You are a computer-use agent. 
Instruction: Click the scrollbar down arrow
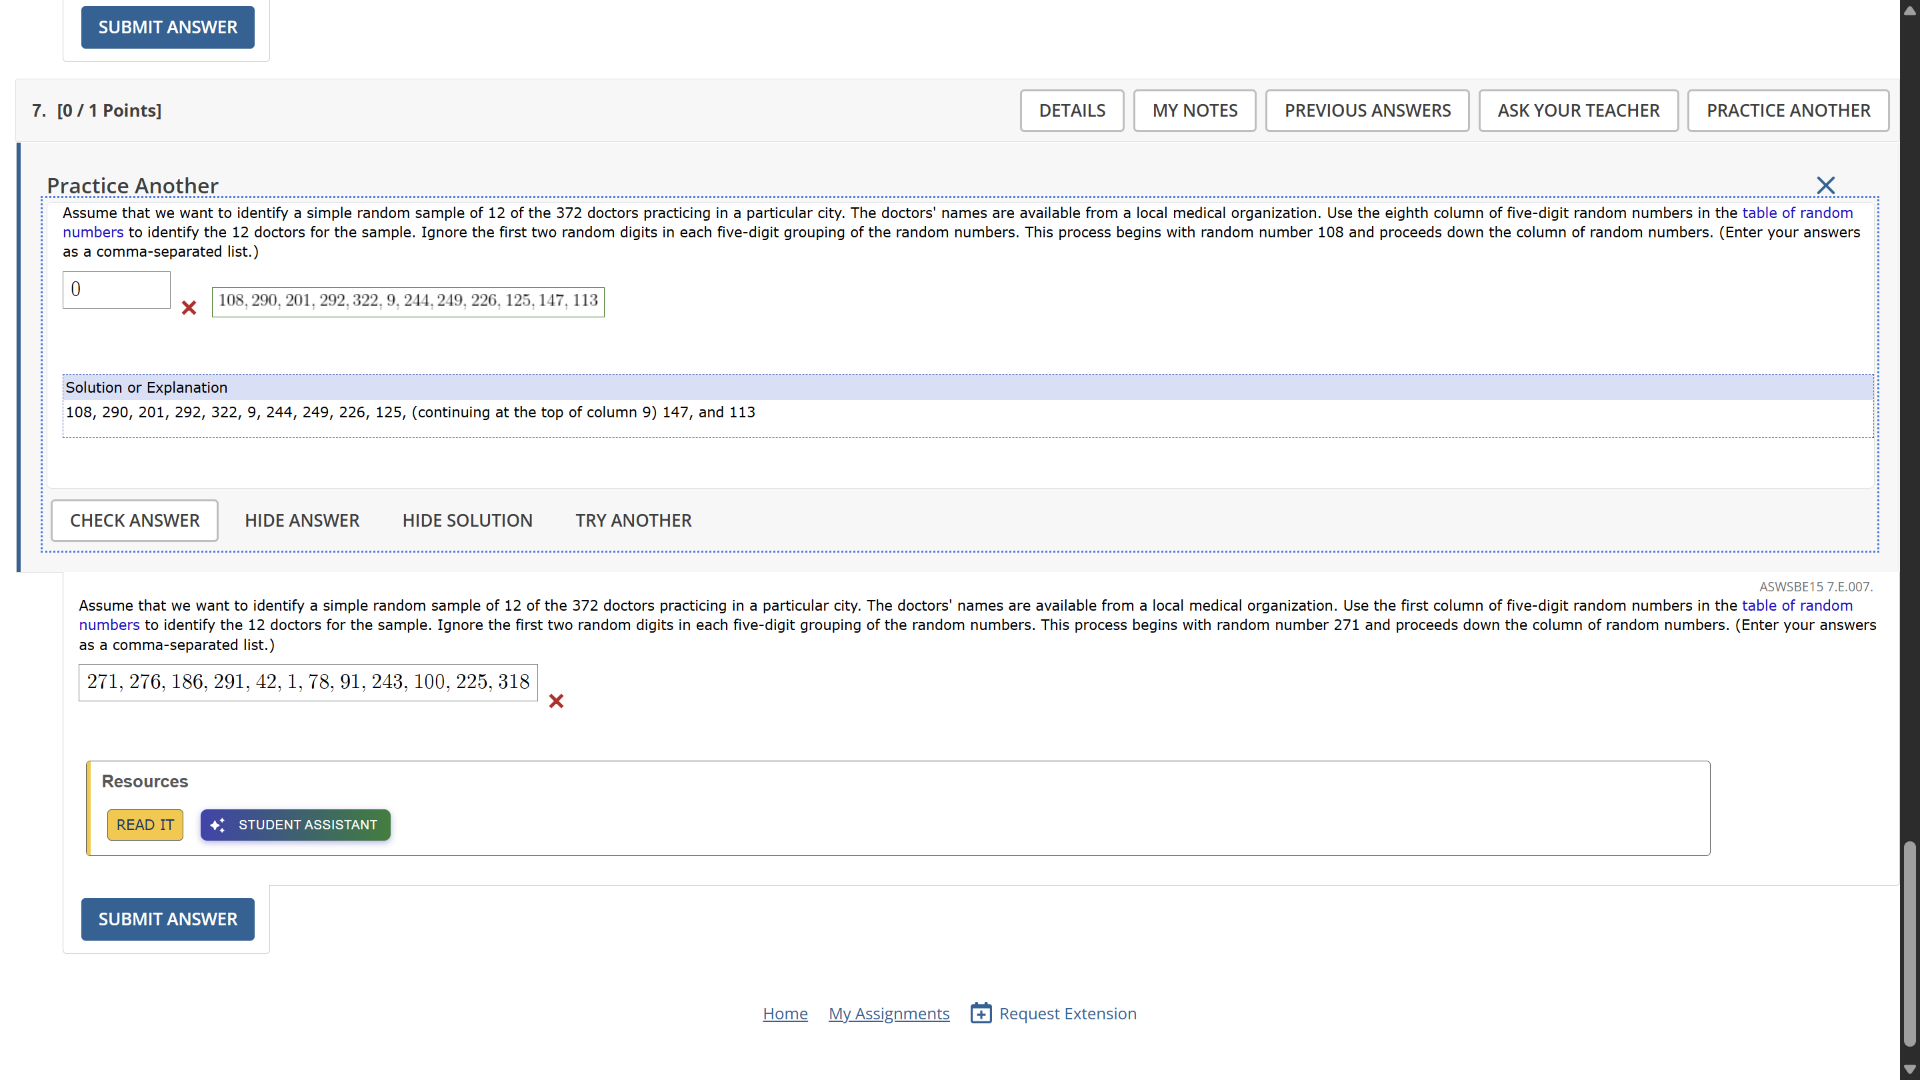[1908, 1070]
